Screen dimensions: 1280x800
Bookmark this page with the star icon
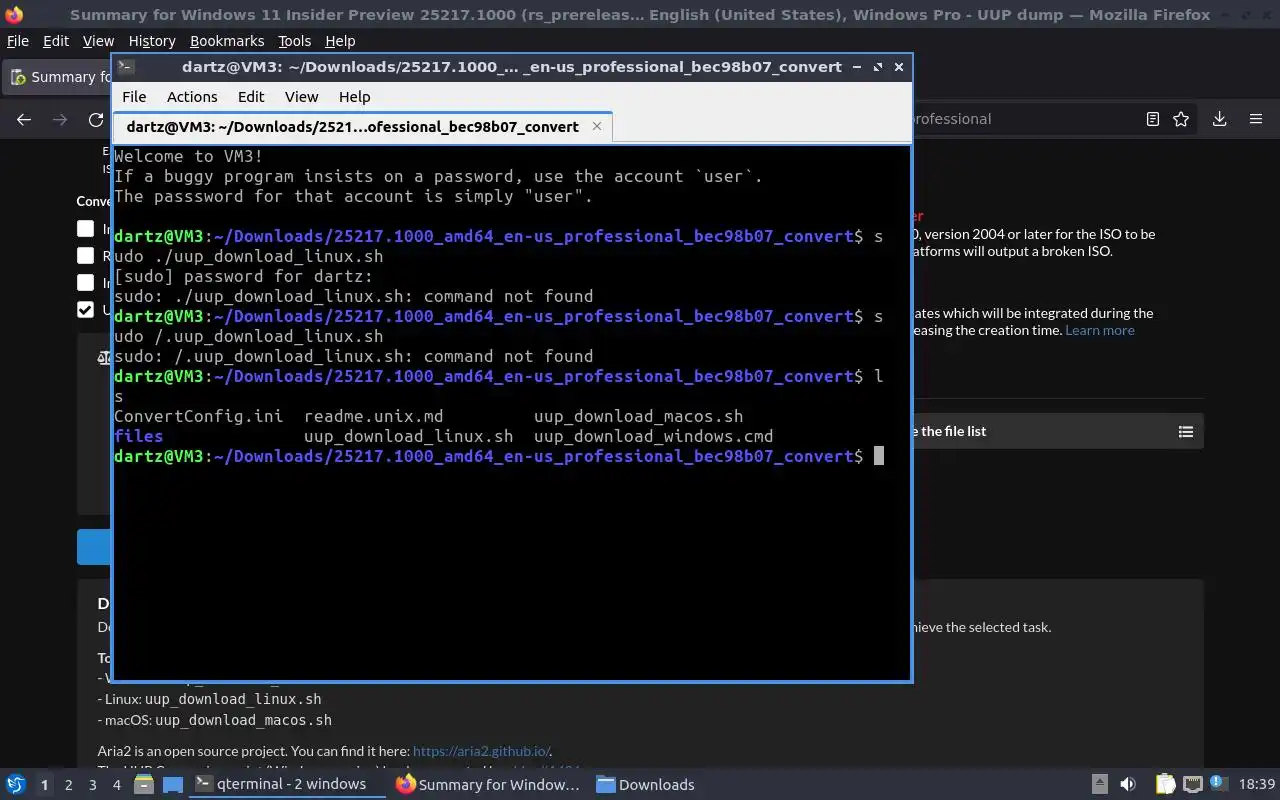tap(1181, 119)
